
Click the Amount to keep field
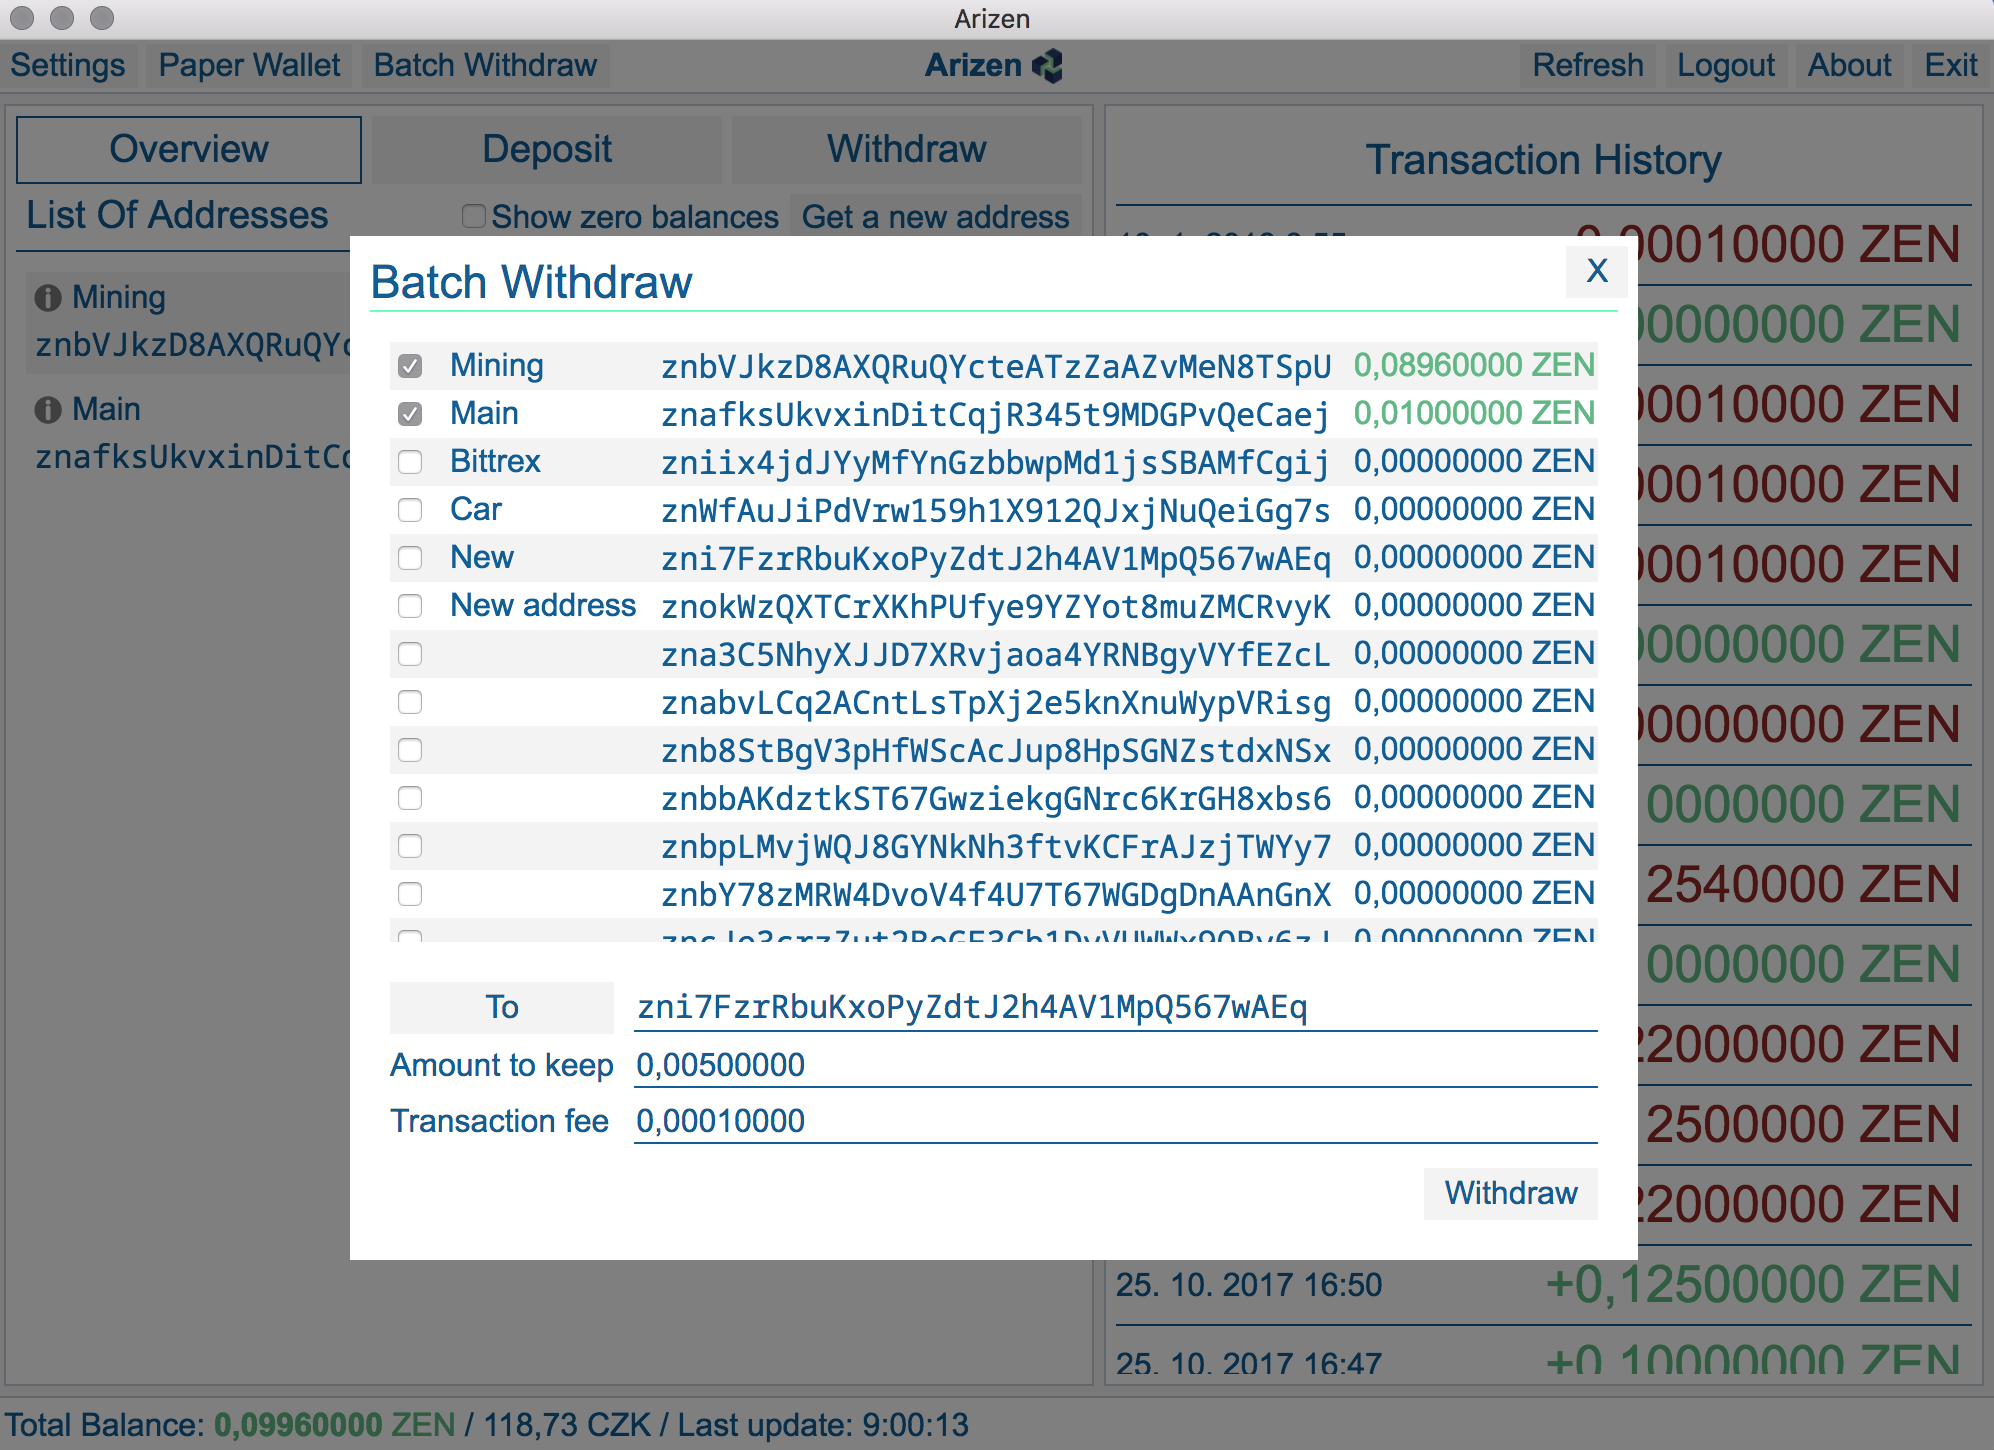click(1115, 1065)
